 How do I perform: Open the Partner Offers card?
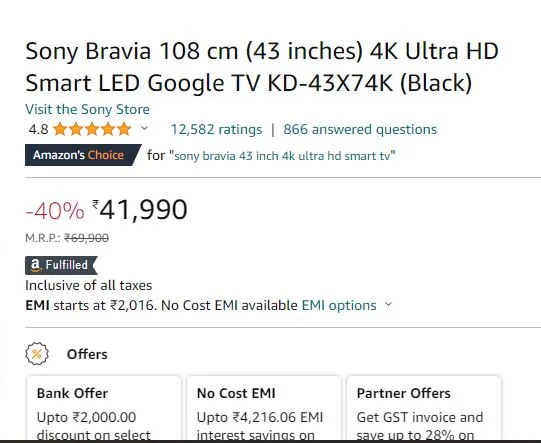[424, 408]
